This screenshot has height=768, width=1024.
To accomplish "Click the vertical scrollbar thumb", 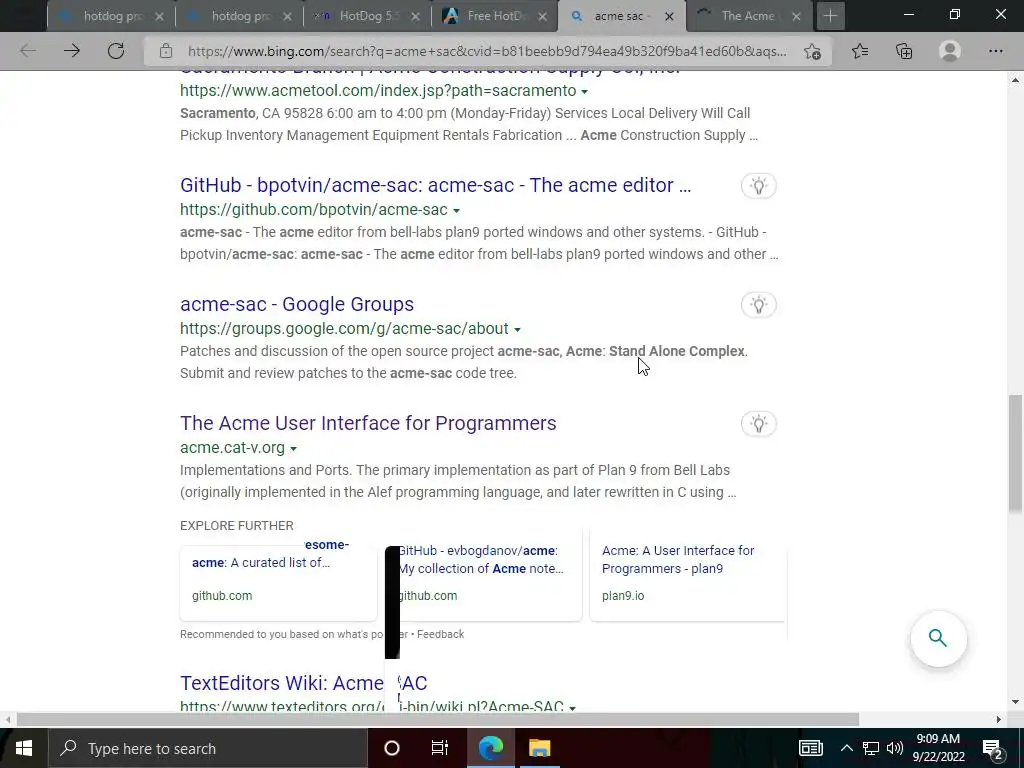I will pos(1015,454).
